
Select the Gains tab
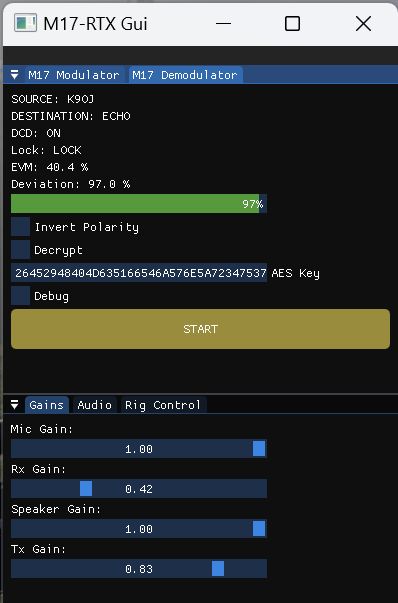click(47, 405)
